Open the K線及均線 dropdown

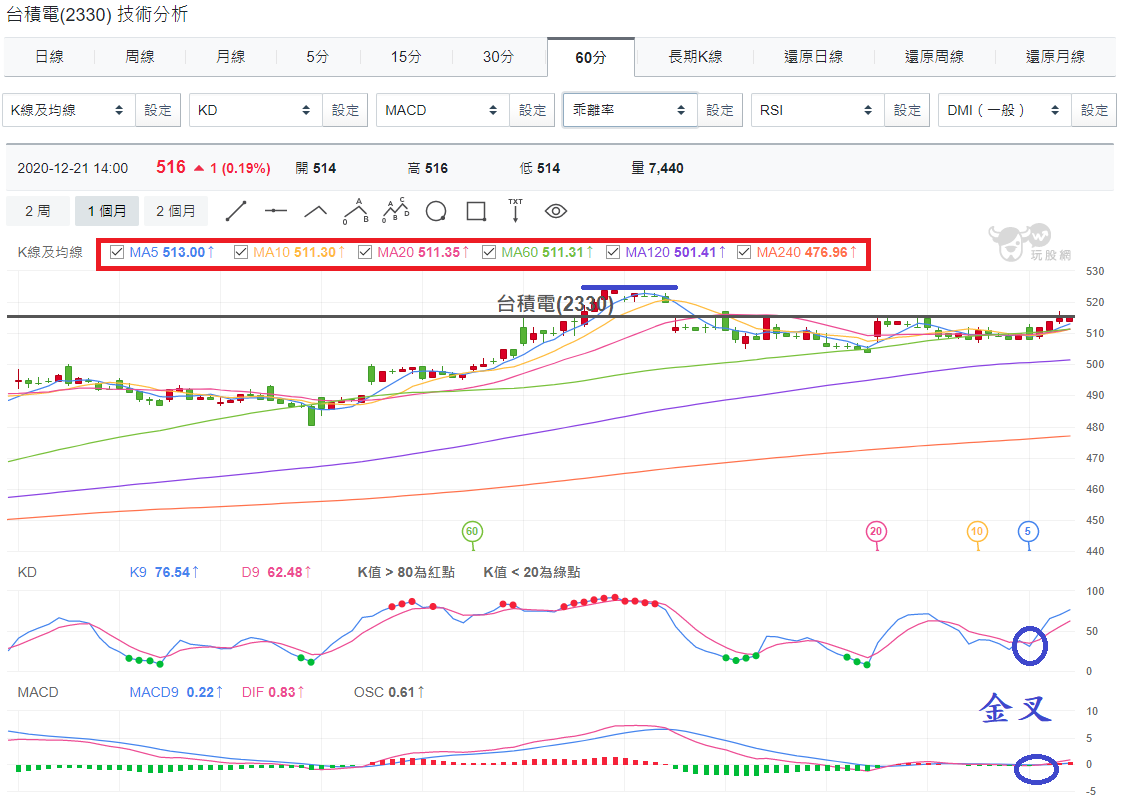[x=68, y=110]
